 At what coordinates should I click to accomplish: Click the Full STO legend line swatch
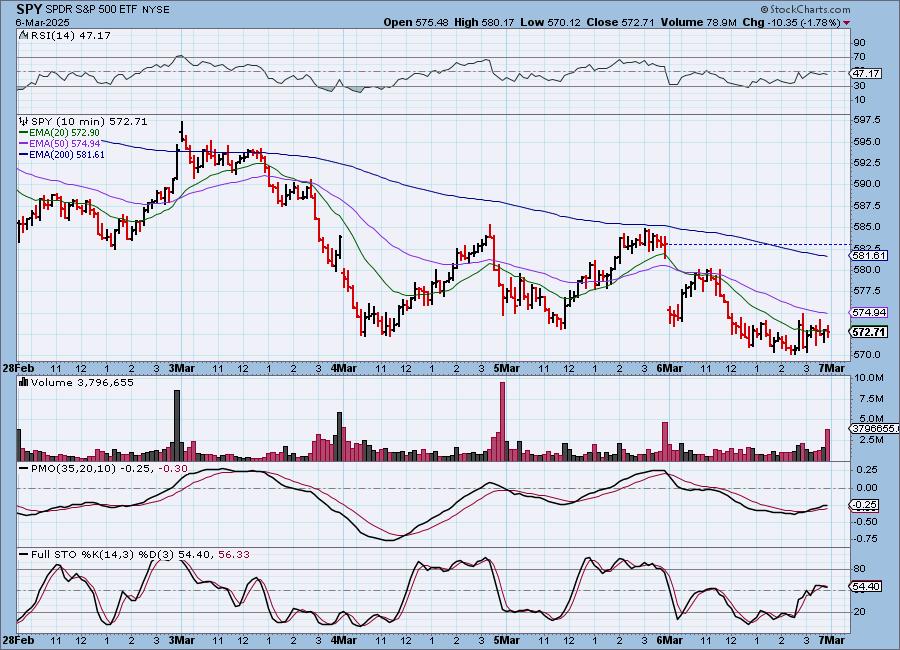click(x=24, y=555)
